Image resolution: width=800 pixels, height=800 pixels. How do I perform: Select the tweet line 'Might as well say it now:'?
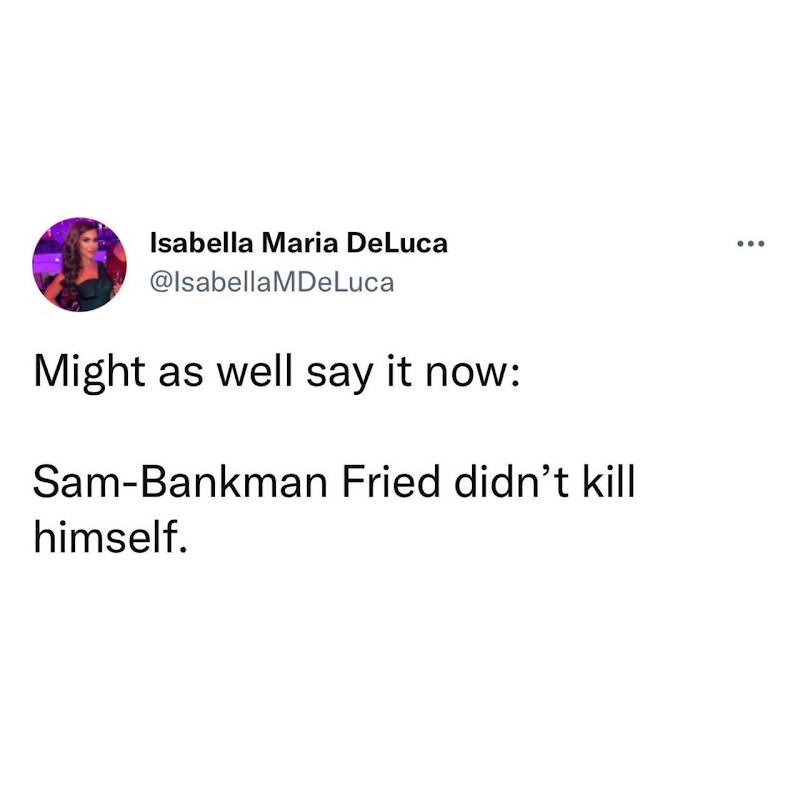[x=277, y=372]
